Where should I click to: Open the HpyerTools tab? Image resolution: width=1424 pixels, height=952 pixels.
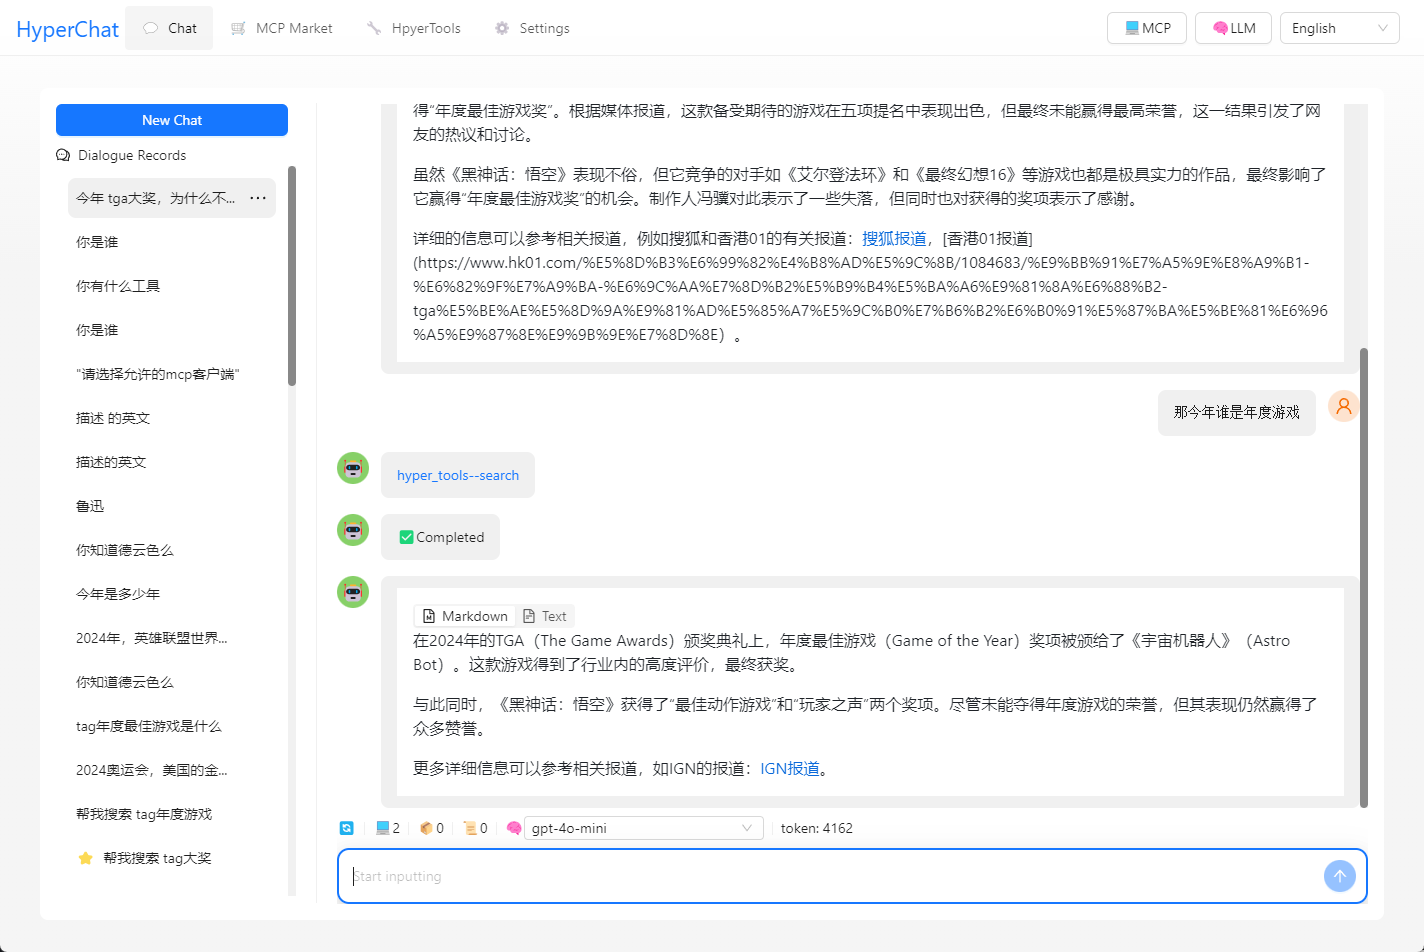coord(414,28)
